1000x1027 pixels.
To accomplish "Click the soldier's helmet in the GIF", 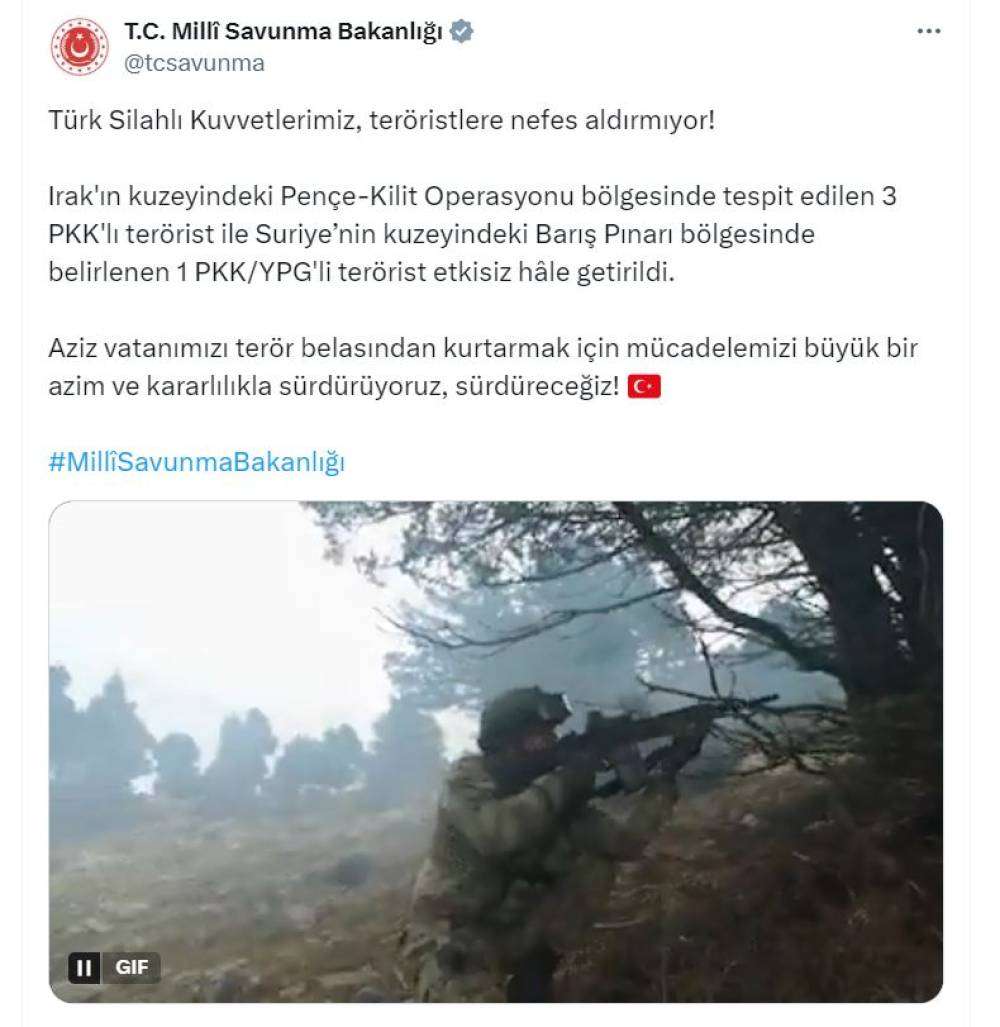I will [x=523, y=717].
